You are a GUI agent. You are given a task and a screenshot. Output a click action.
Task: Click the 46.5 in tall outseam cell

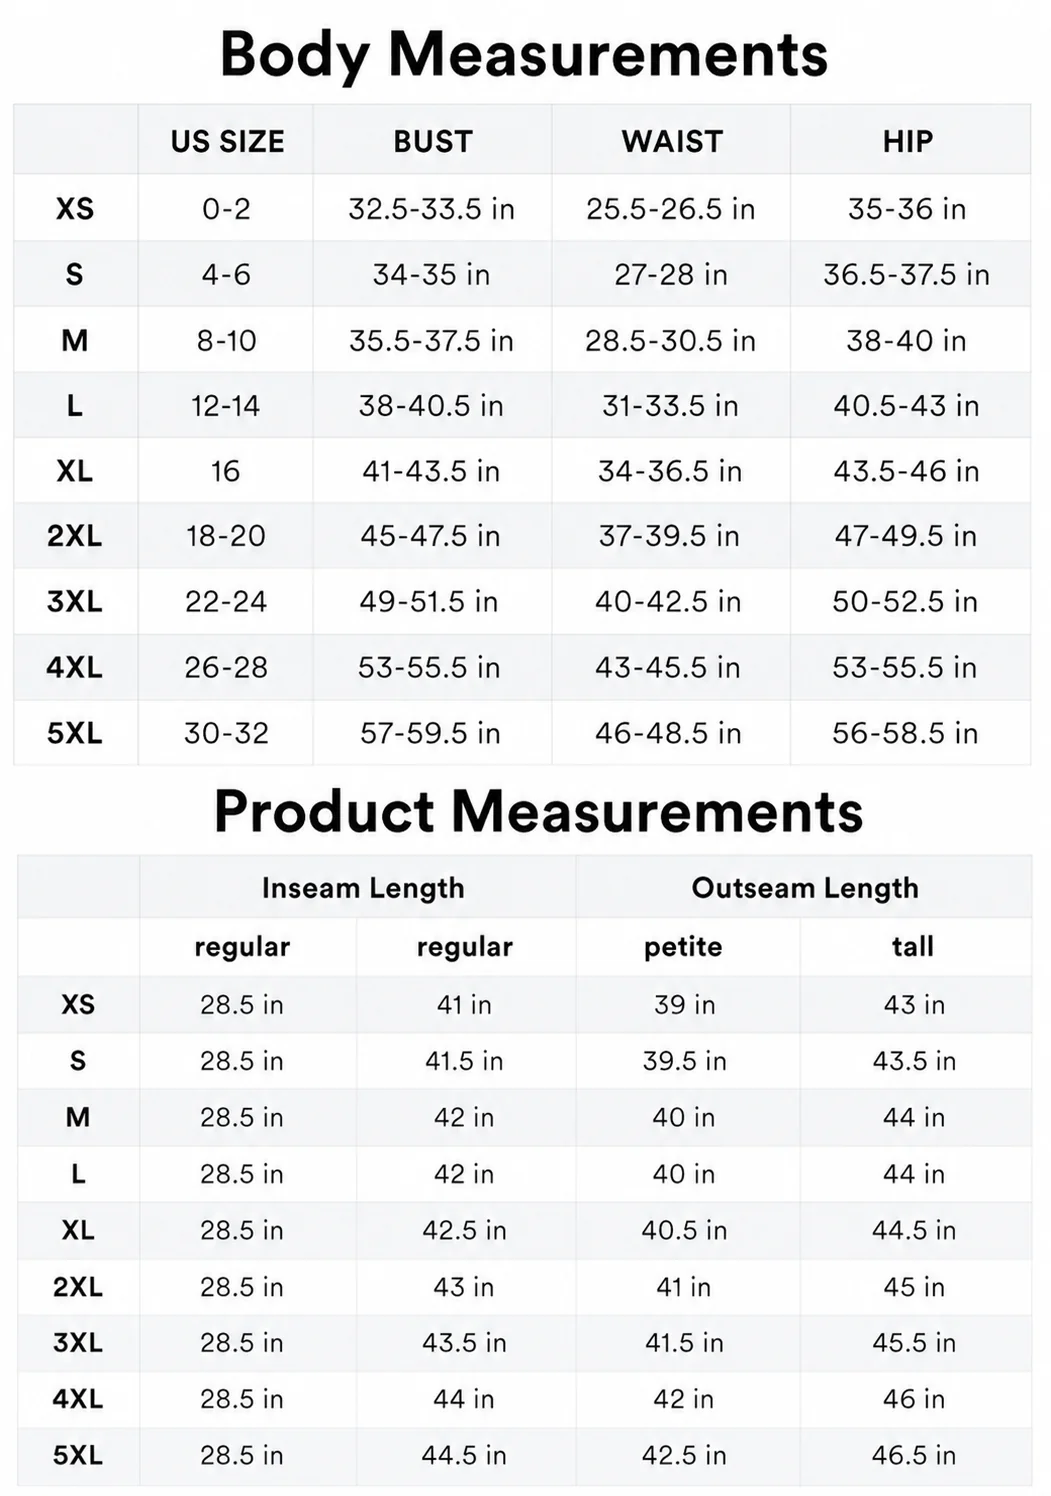click(x=914, y=1455)
